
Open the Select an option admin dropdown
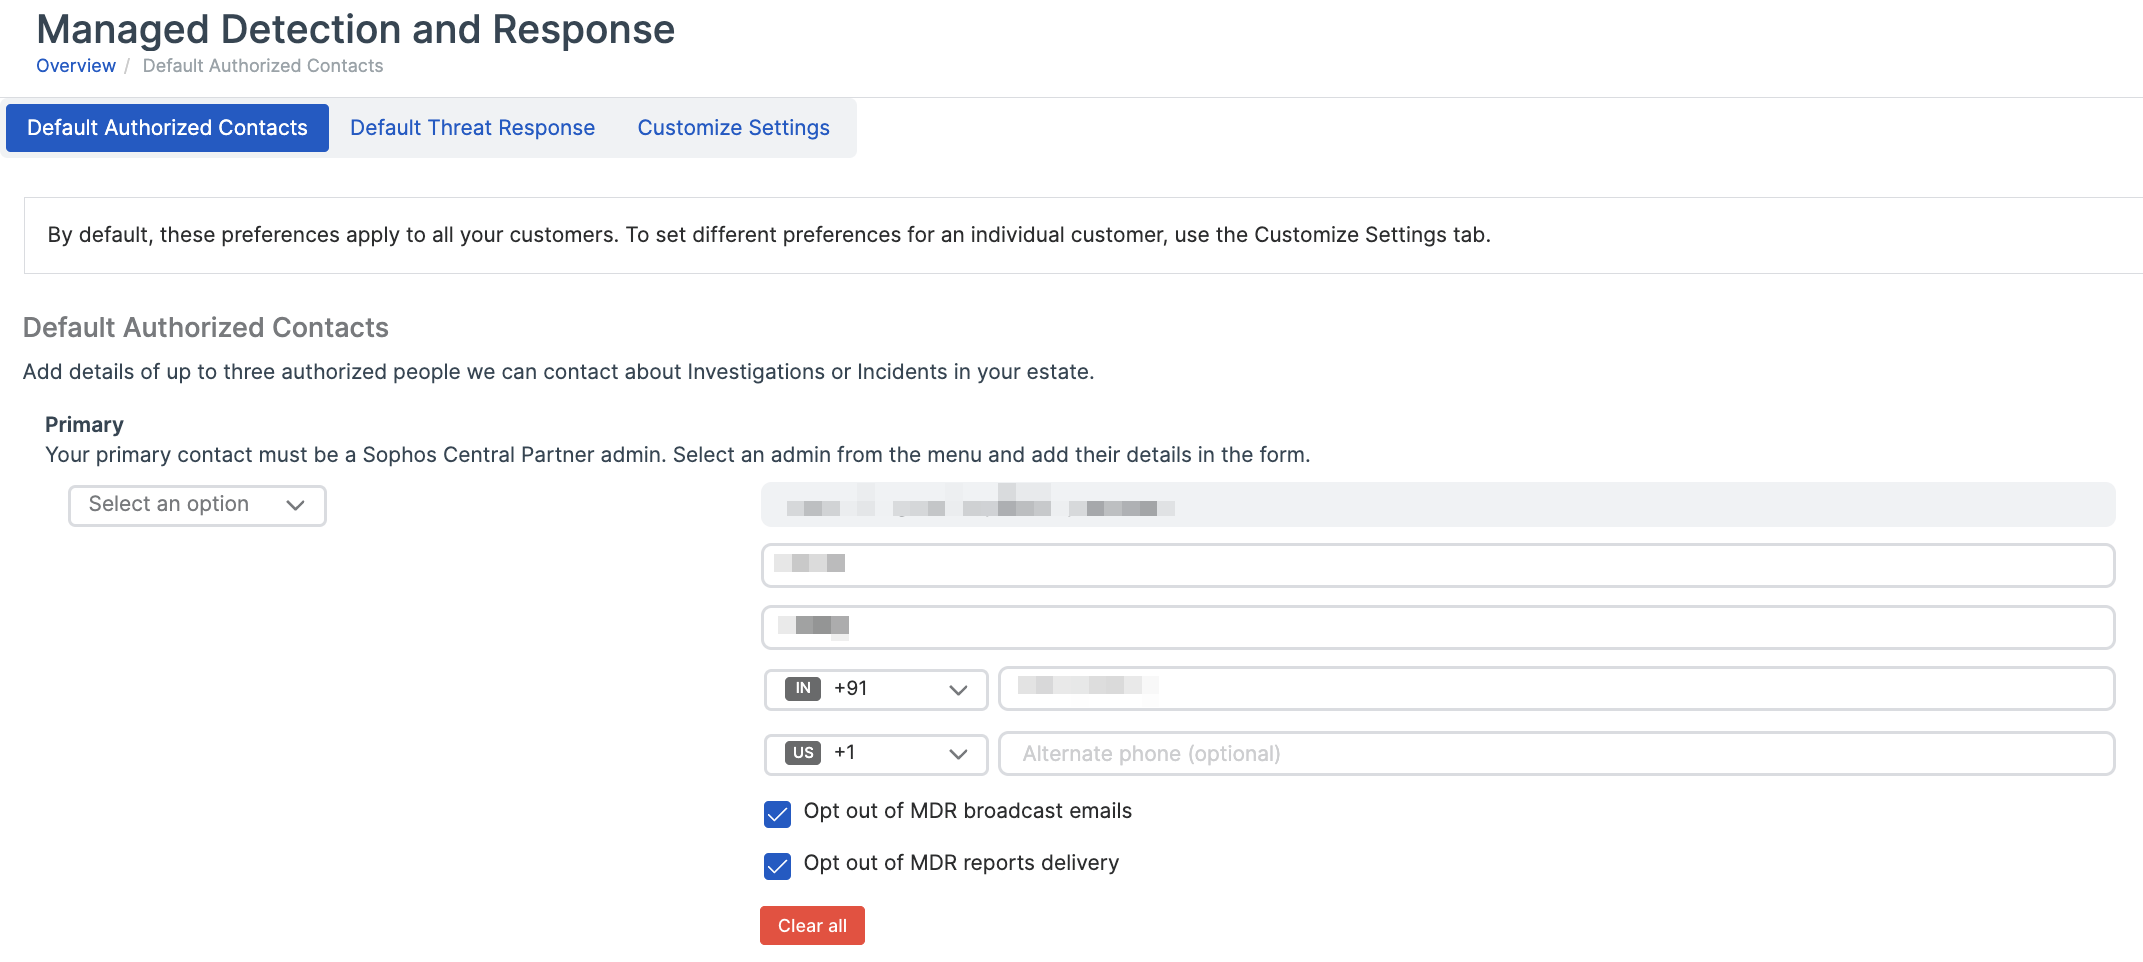pyautogui.click(x=196, y=506)
